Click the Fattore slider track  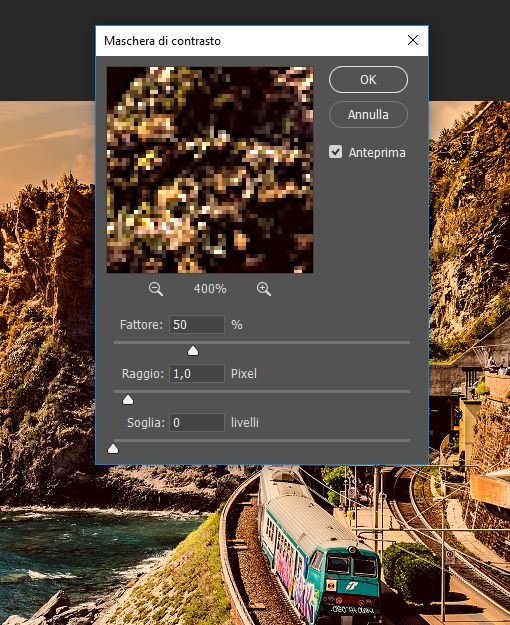tap(262, 342)
